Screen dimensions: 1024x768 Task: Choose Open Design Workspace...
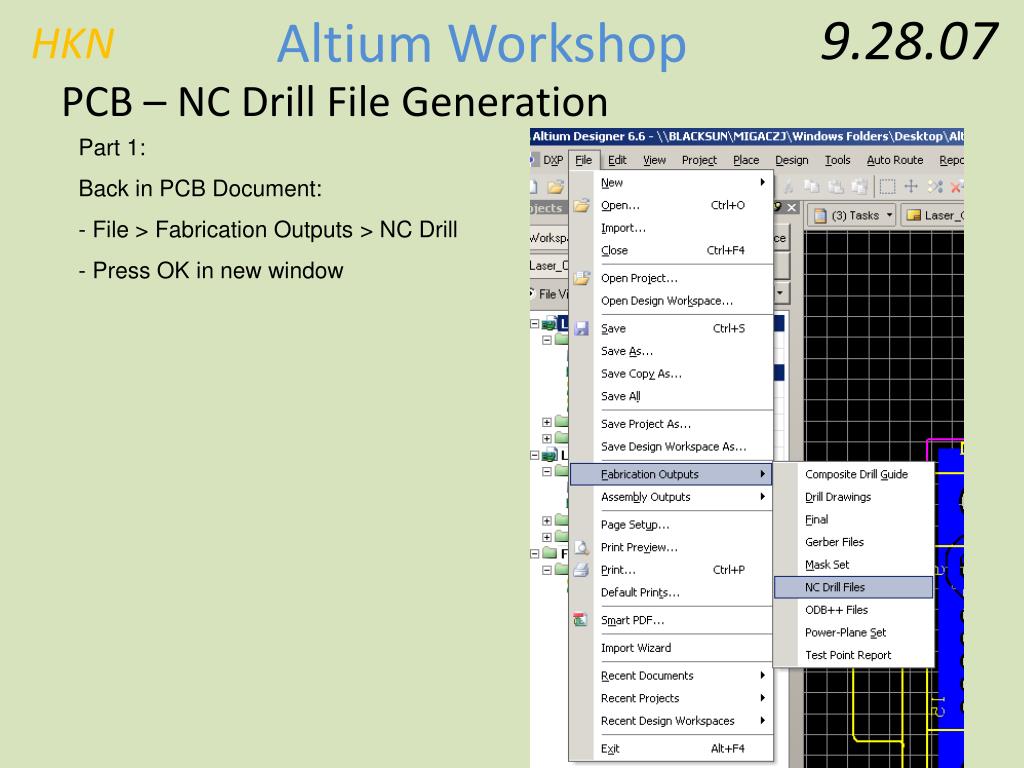tap(672, 301)
